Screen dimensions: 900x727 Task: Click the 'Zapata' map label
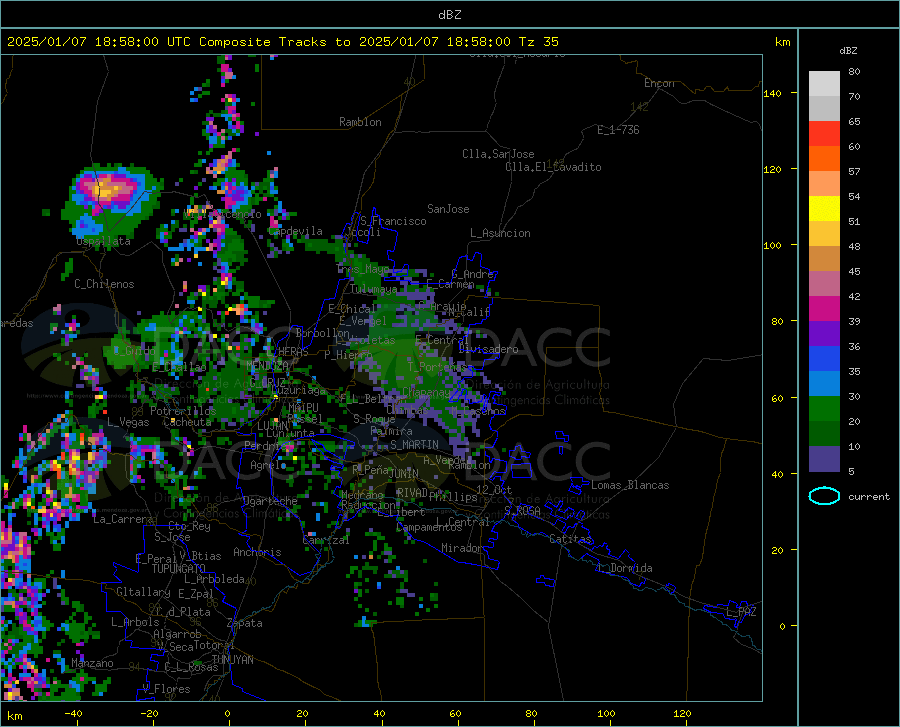point(245,623)
